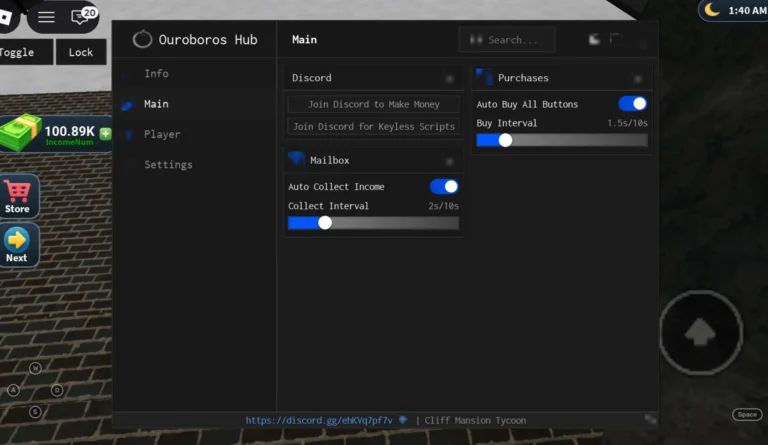Click the Mailbox section icon
The height and width of the screenshot is (445, 768).
(x=296, y=159)
